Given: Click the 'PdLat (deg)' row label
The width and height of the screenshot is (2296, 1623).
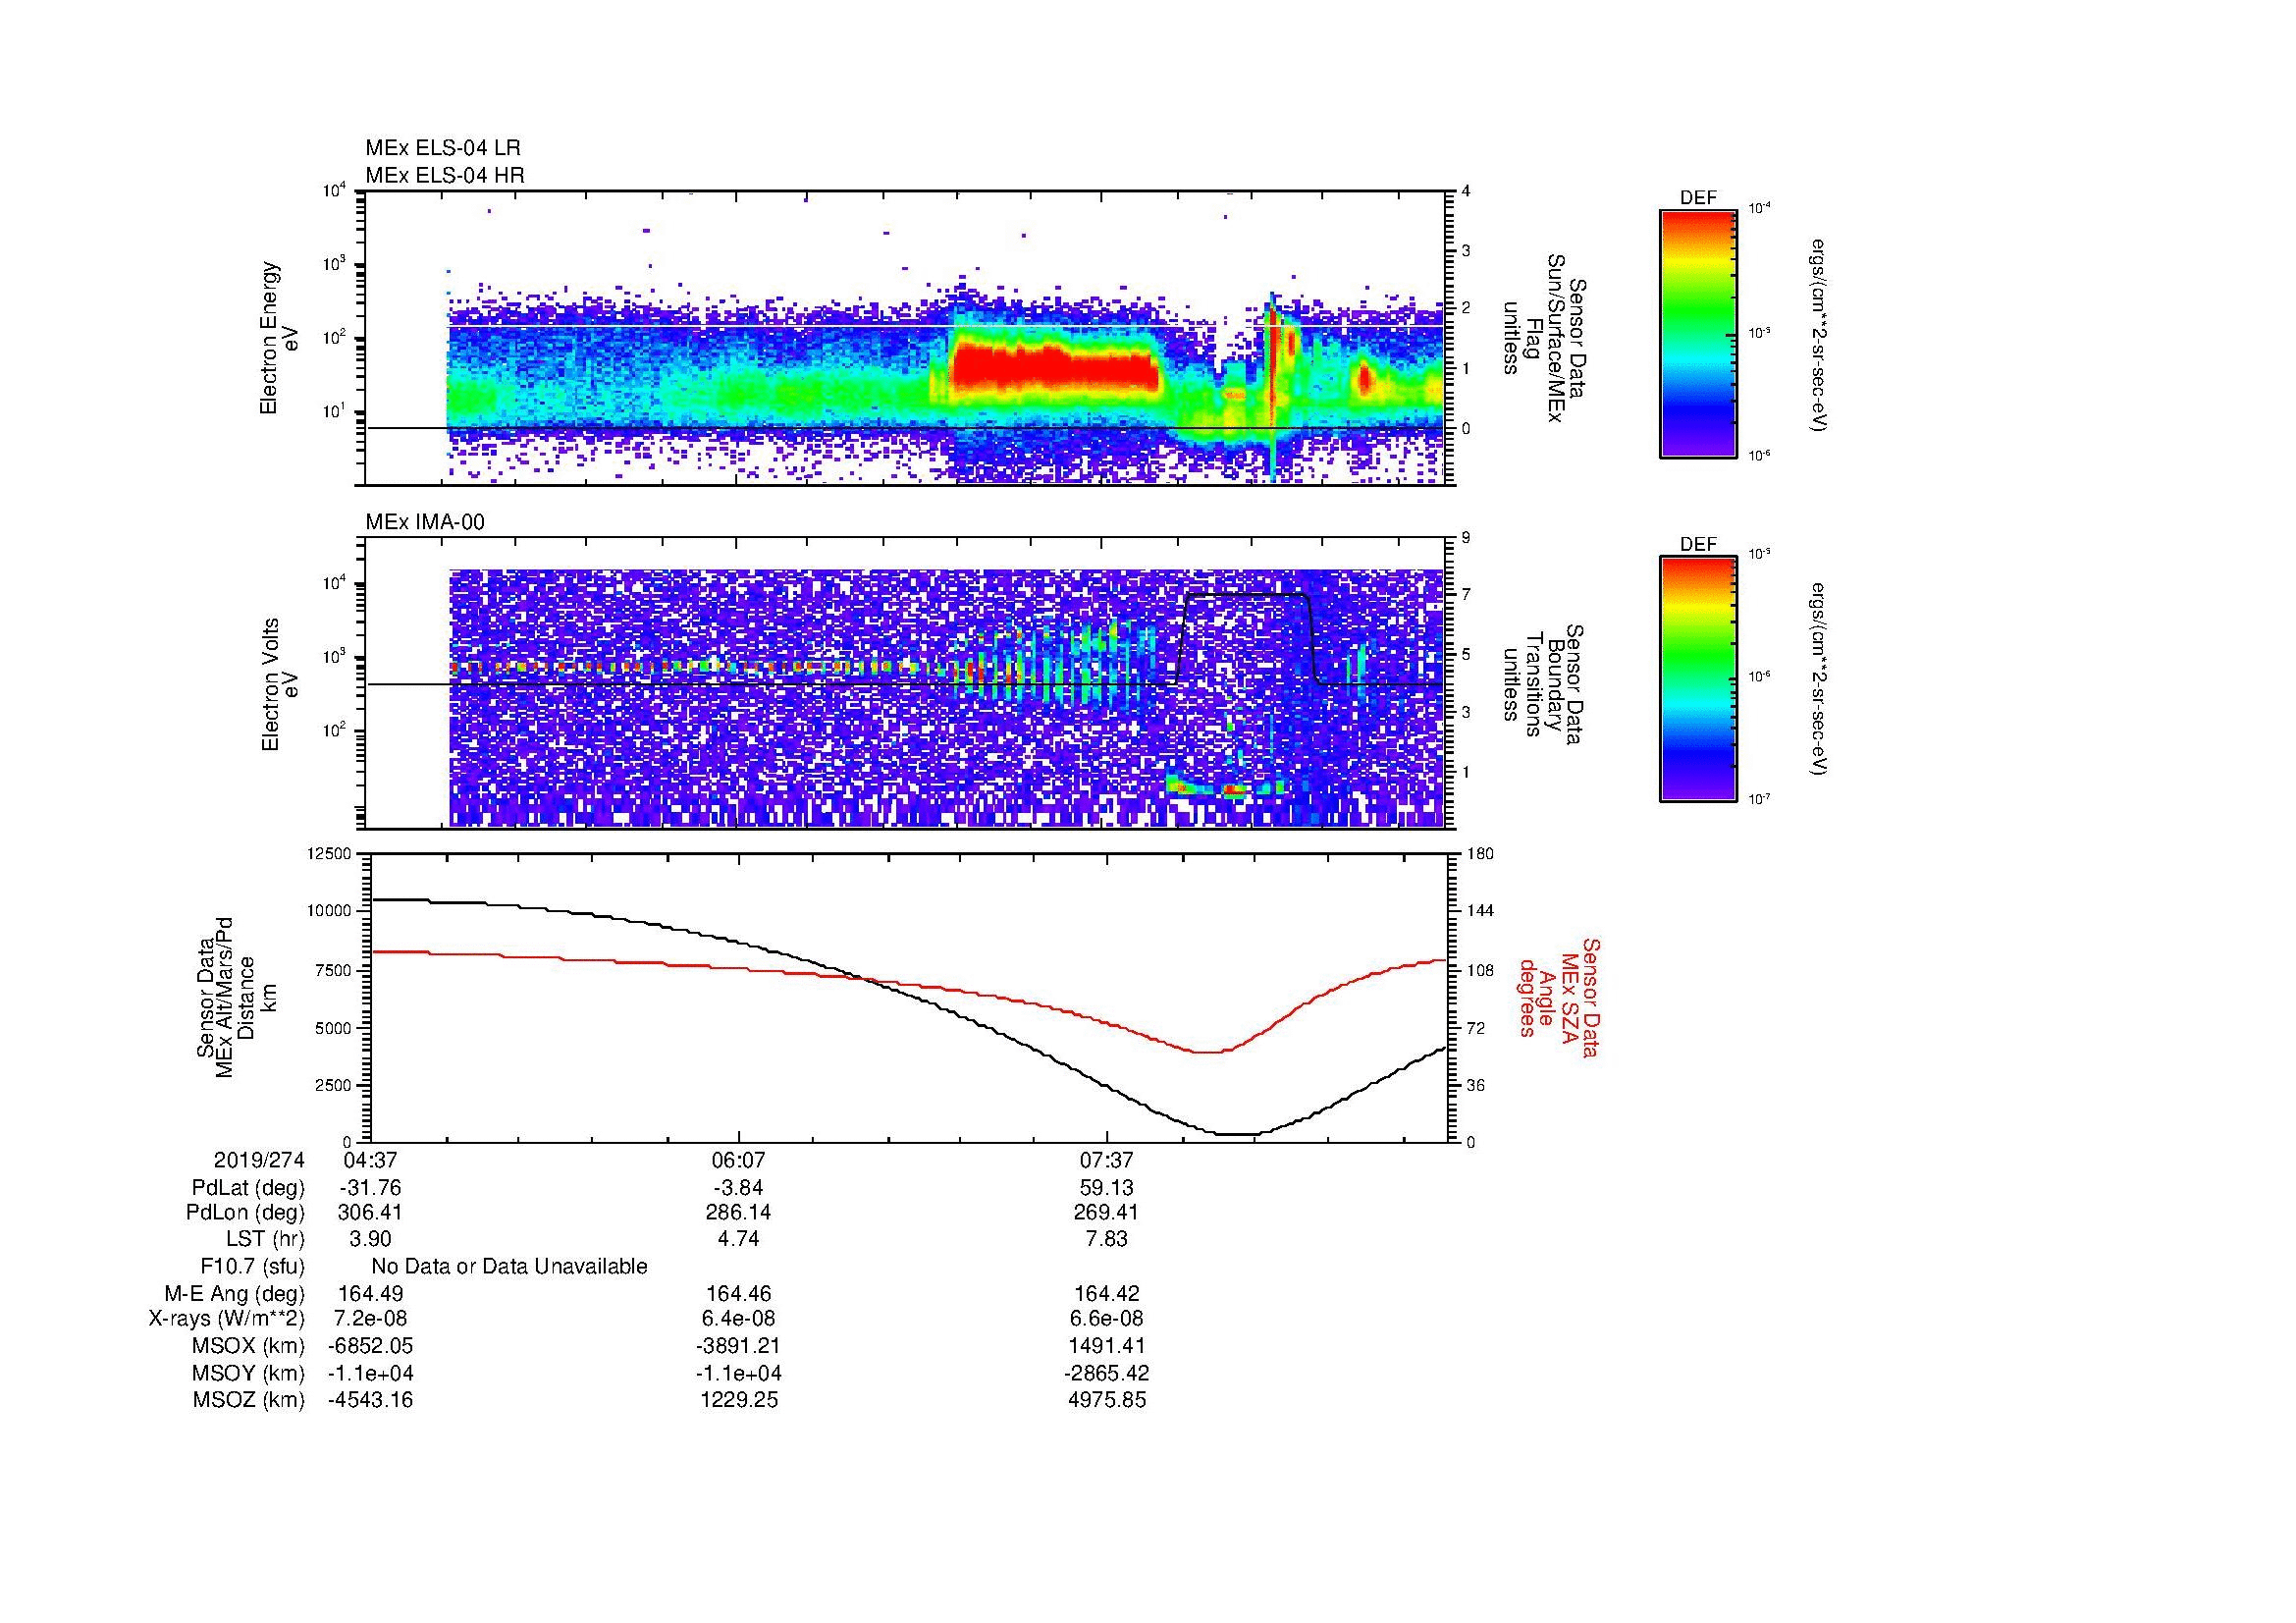Looking at the screenshot, I should (x=249, y=1188).
